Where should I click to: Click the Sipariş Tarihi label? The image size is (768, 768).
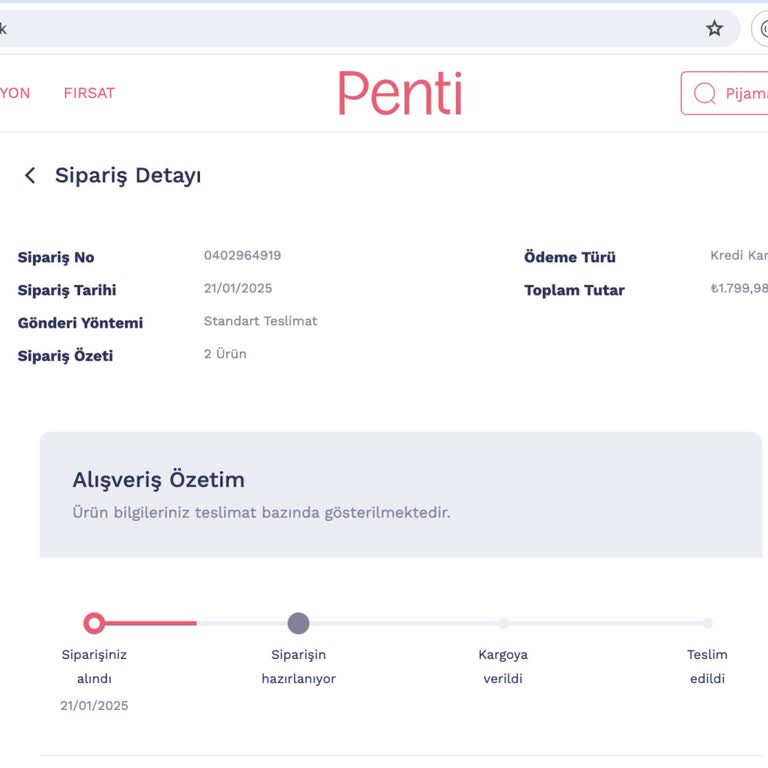67,290
